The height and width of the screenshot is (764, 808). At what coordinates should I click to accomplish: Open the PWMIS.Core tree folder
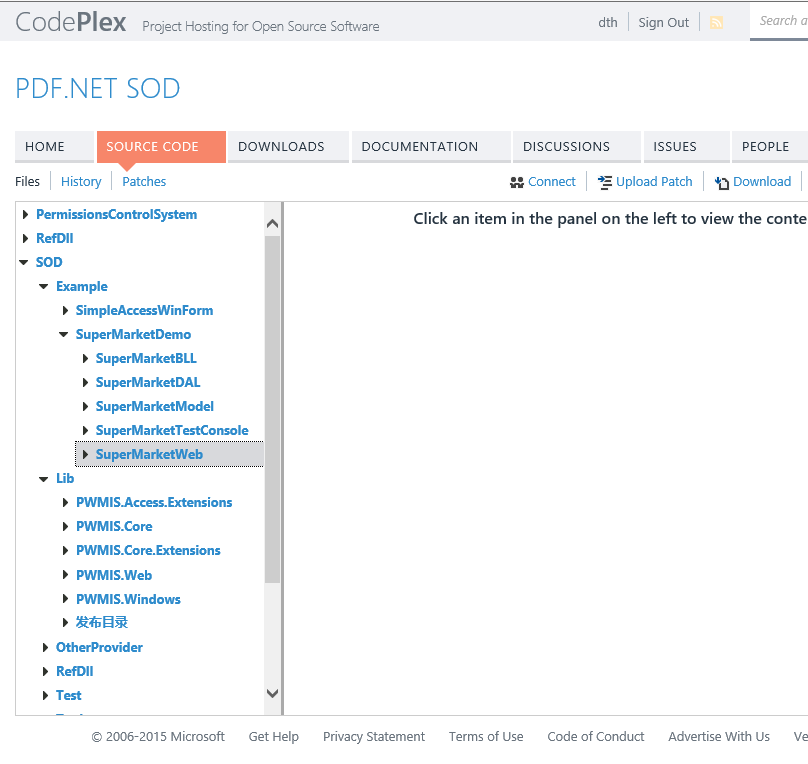[114, 527]
